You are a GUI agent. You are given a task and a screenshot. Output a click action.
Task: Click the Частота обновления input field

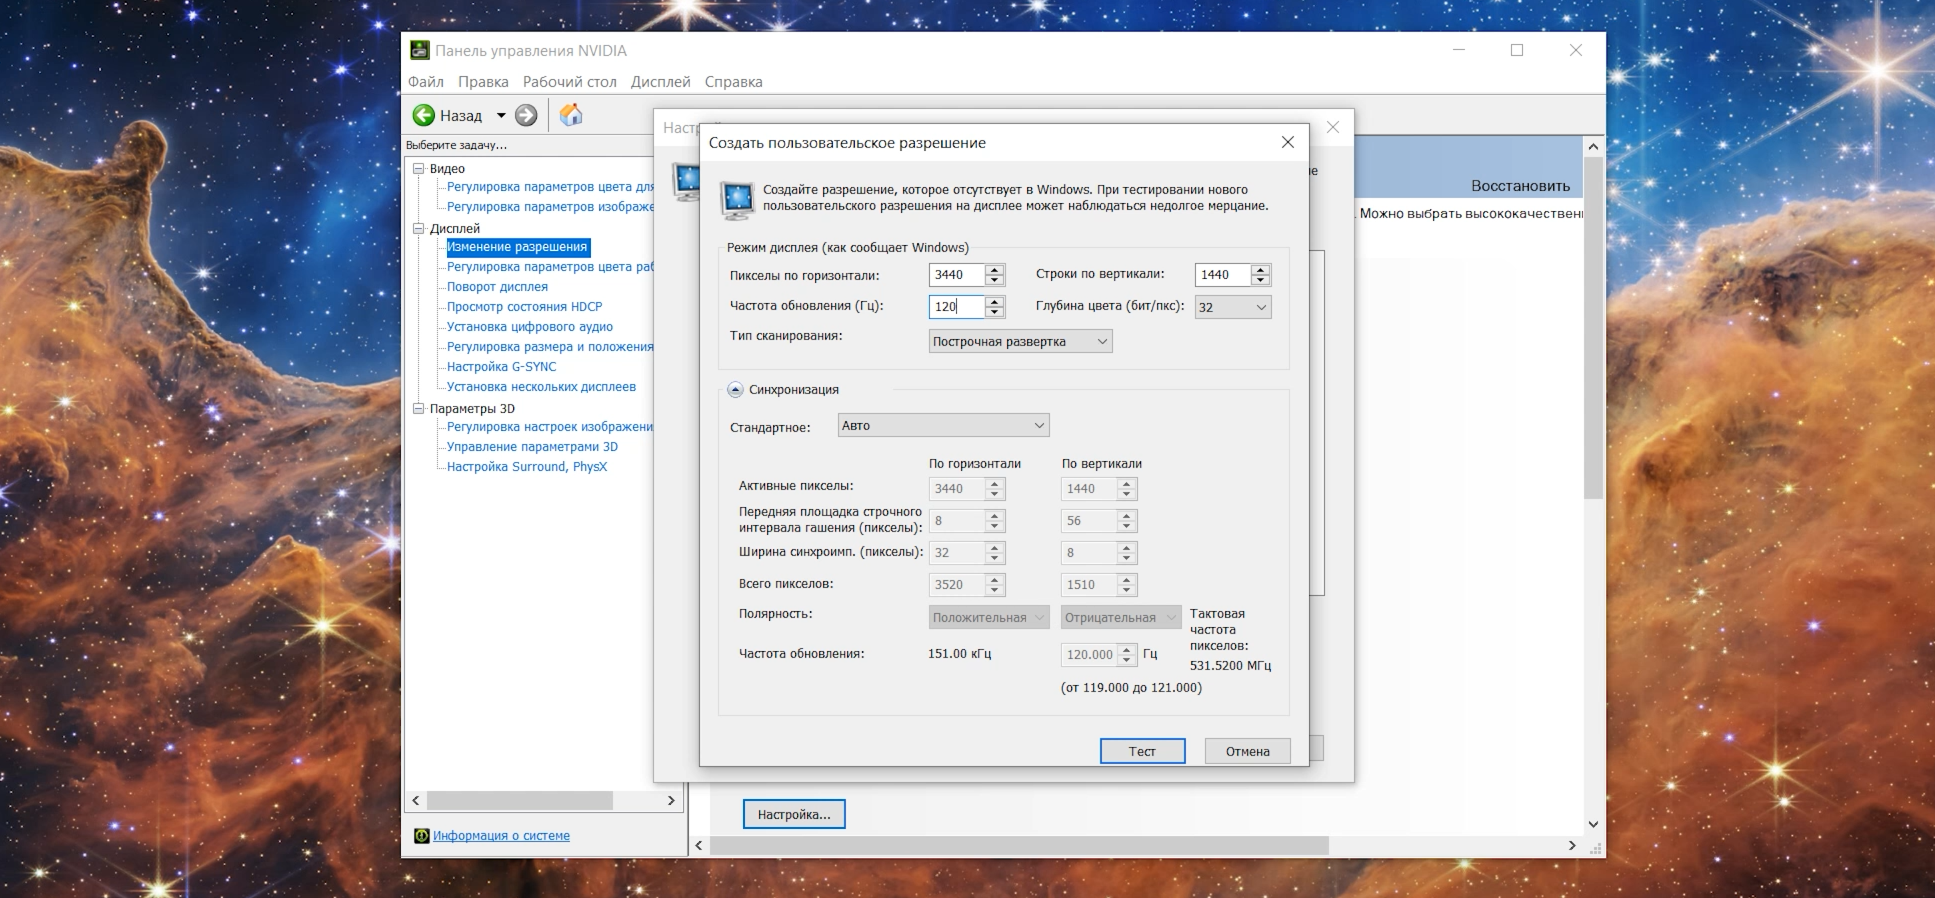955,307
